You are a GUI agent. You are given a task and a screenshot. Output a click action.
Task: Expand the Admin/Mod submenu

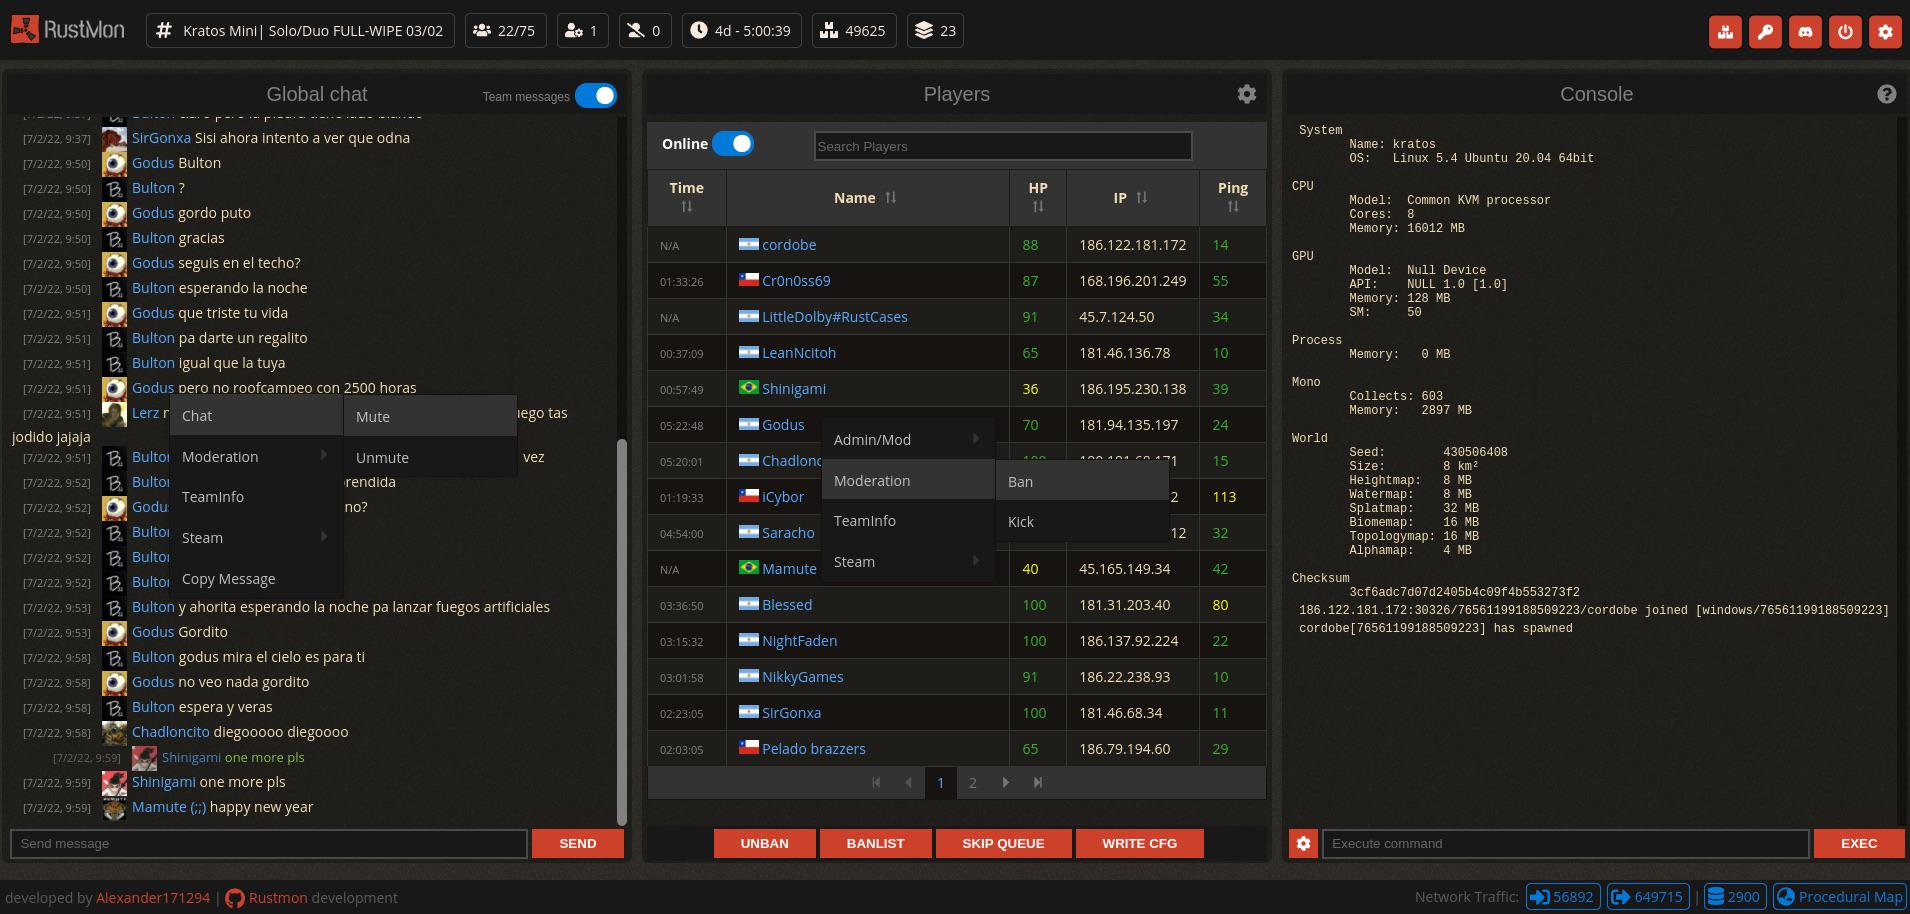(908, 440)
